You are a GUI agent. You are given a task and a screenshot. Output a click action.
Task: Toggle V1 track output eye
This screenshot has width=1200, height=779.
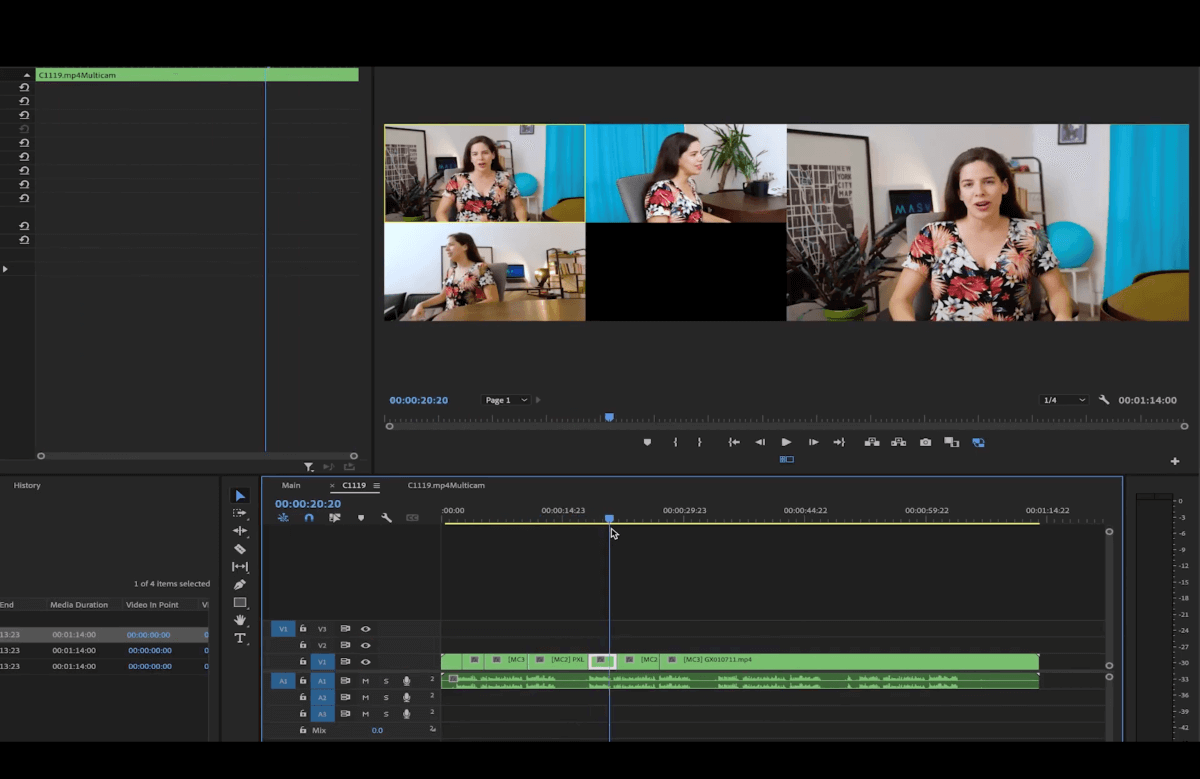(x=366, y=662)
